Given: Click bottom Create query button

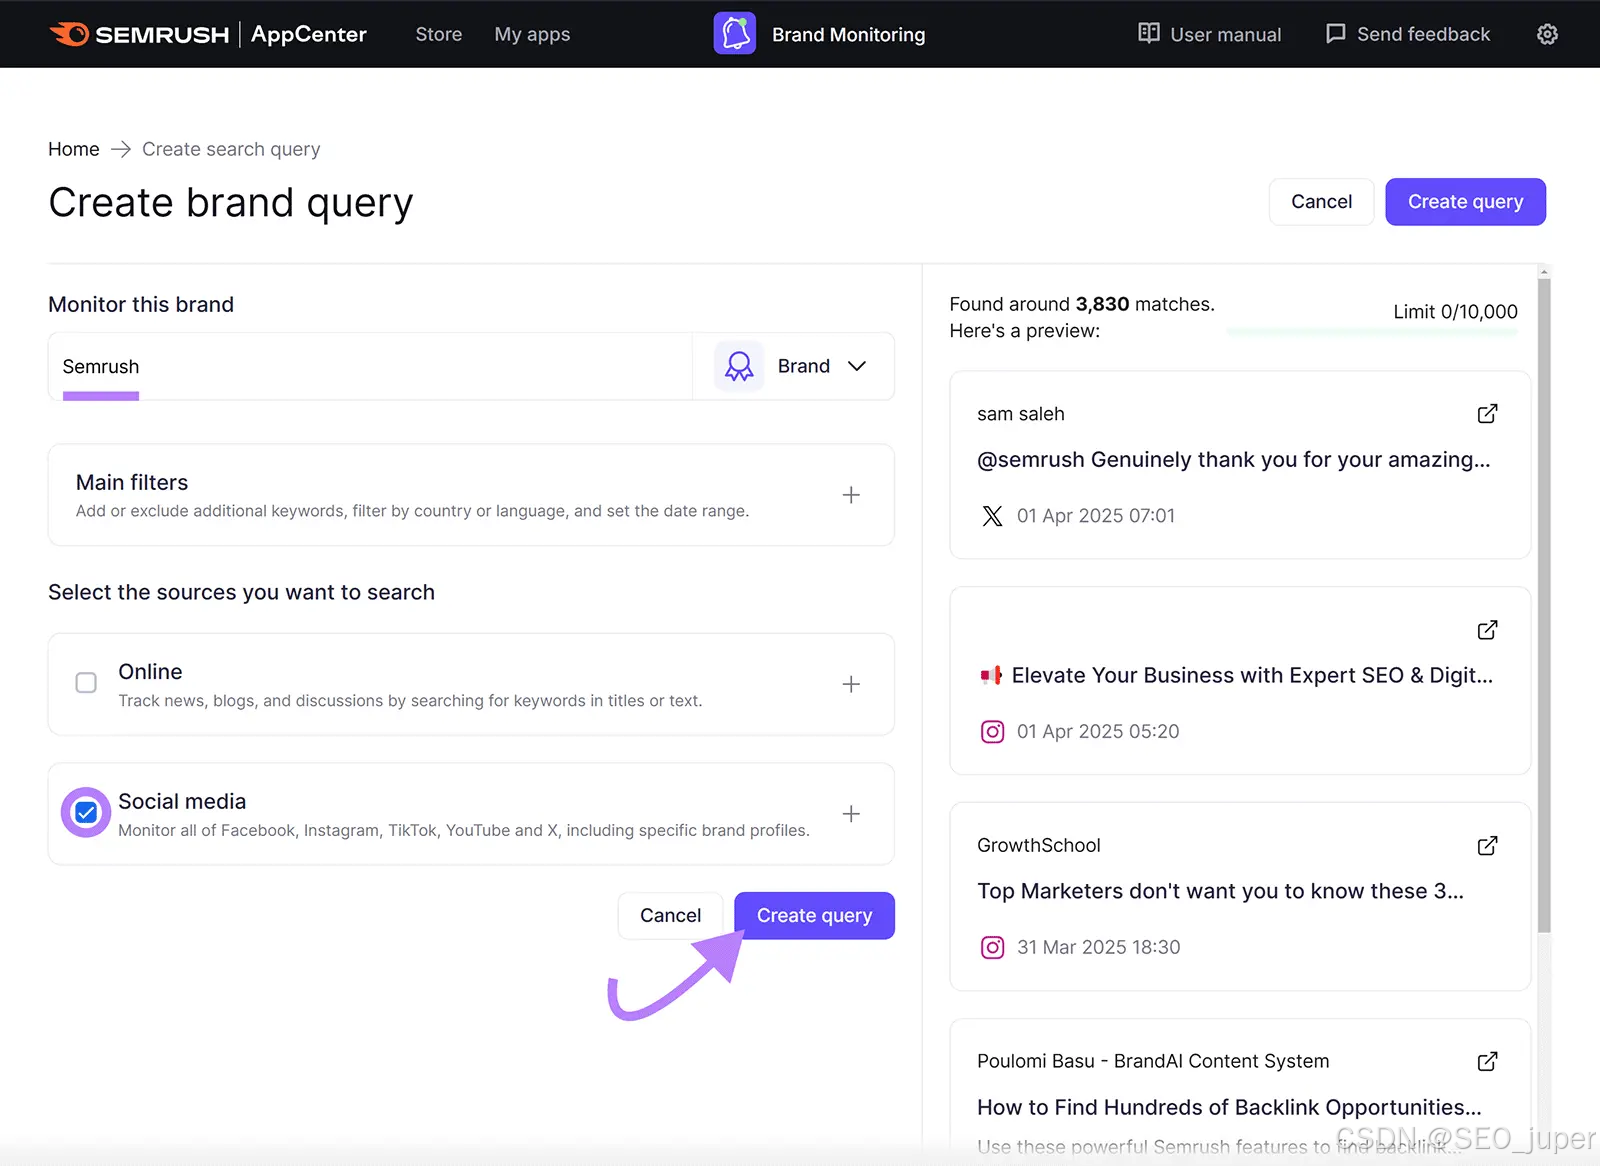Looking at the screenshot, I should click(814, 916).
